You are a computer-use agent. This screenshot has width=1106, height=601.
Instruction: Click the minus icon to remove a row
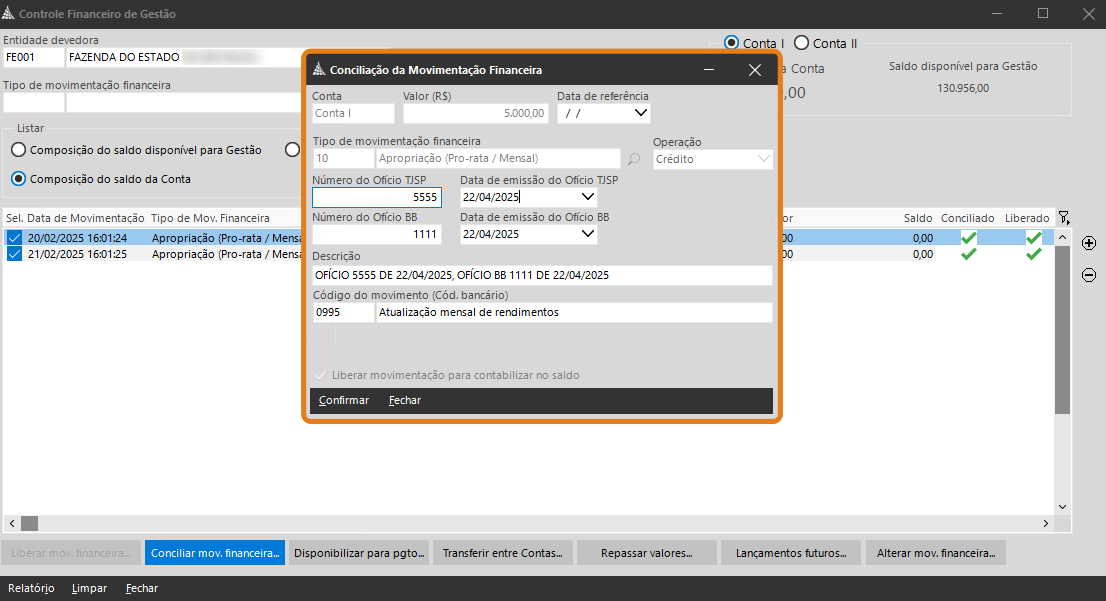click(1089, 275)
